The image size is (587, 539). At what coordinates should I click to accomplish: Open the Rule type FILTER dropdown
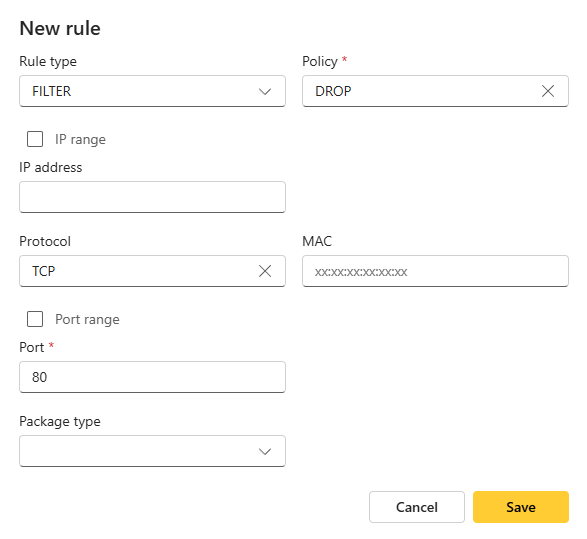pyautogui.click(x=152, y=91)
